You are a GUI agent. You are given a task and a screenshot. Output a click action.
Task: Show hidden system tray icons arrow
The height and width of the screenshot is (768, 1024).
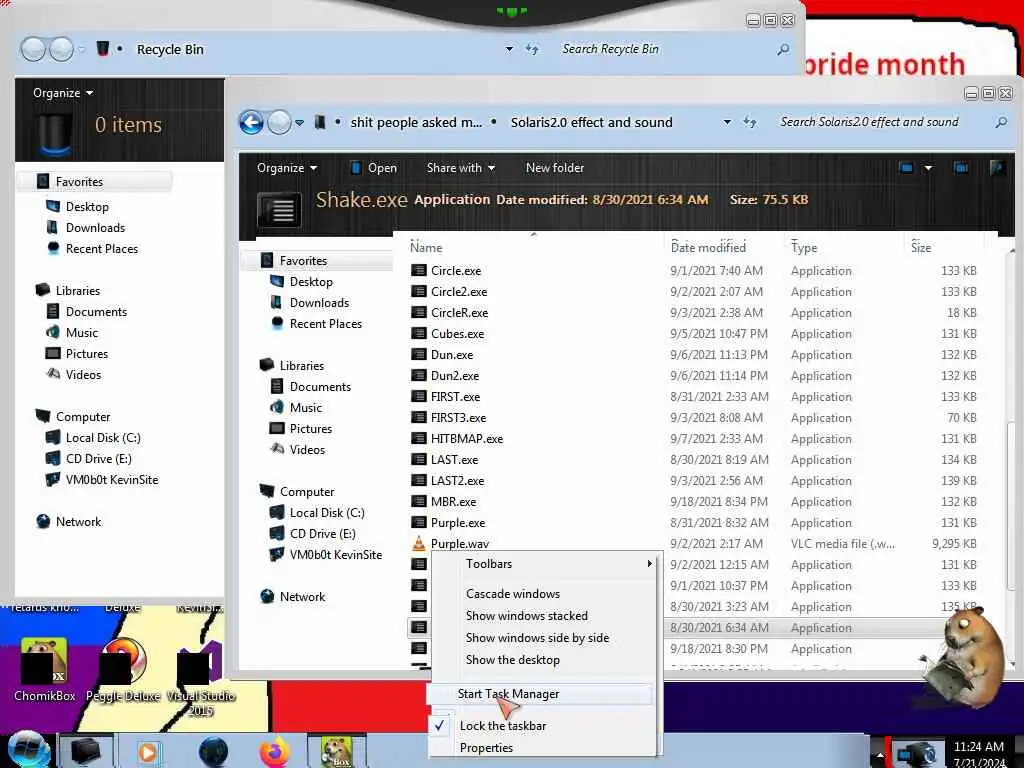click(x=879, y=754)
